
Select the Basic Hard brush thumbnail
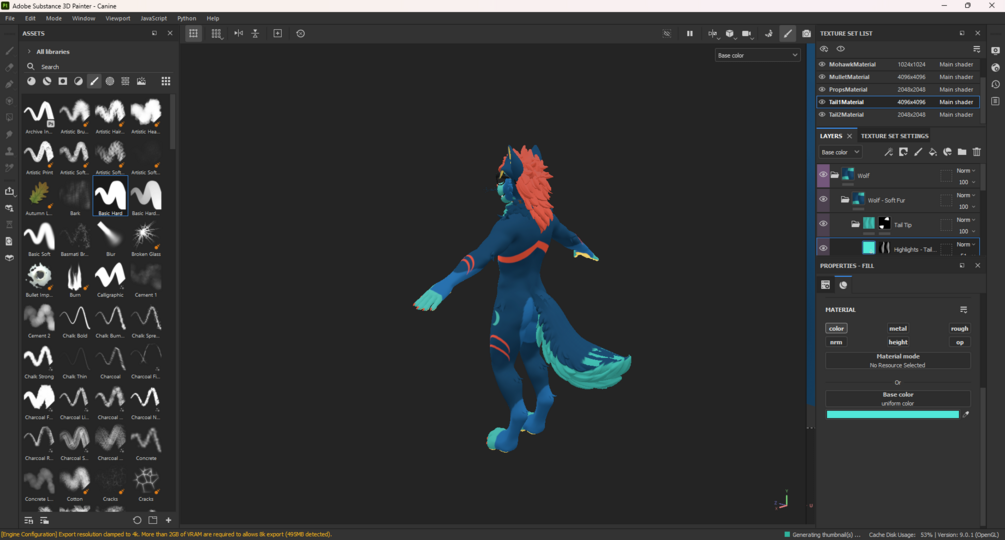(x=110, y=196)
